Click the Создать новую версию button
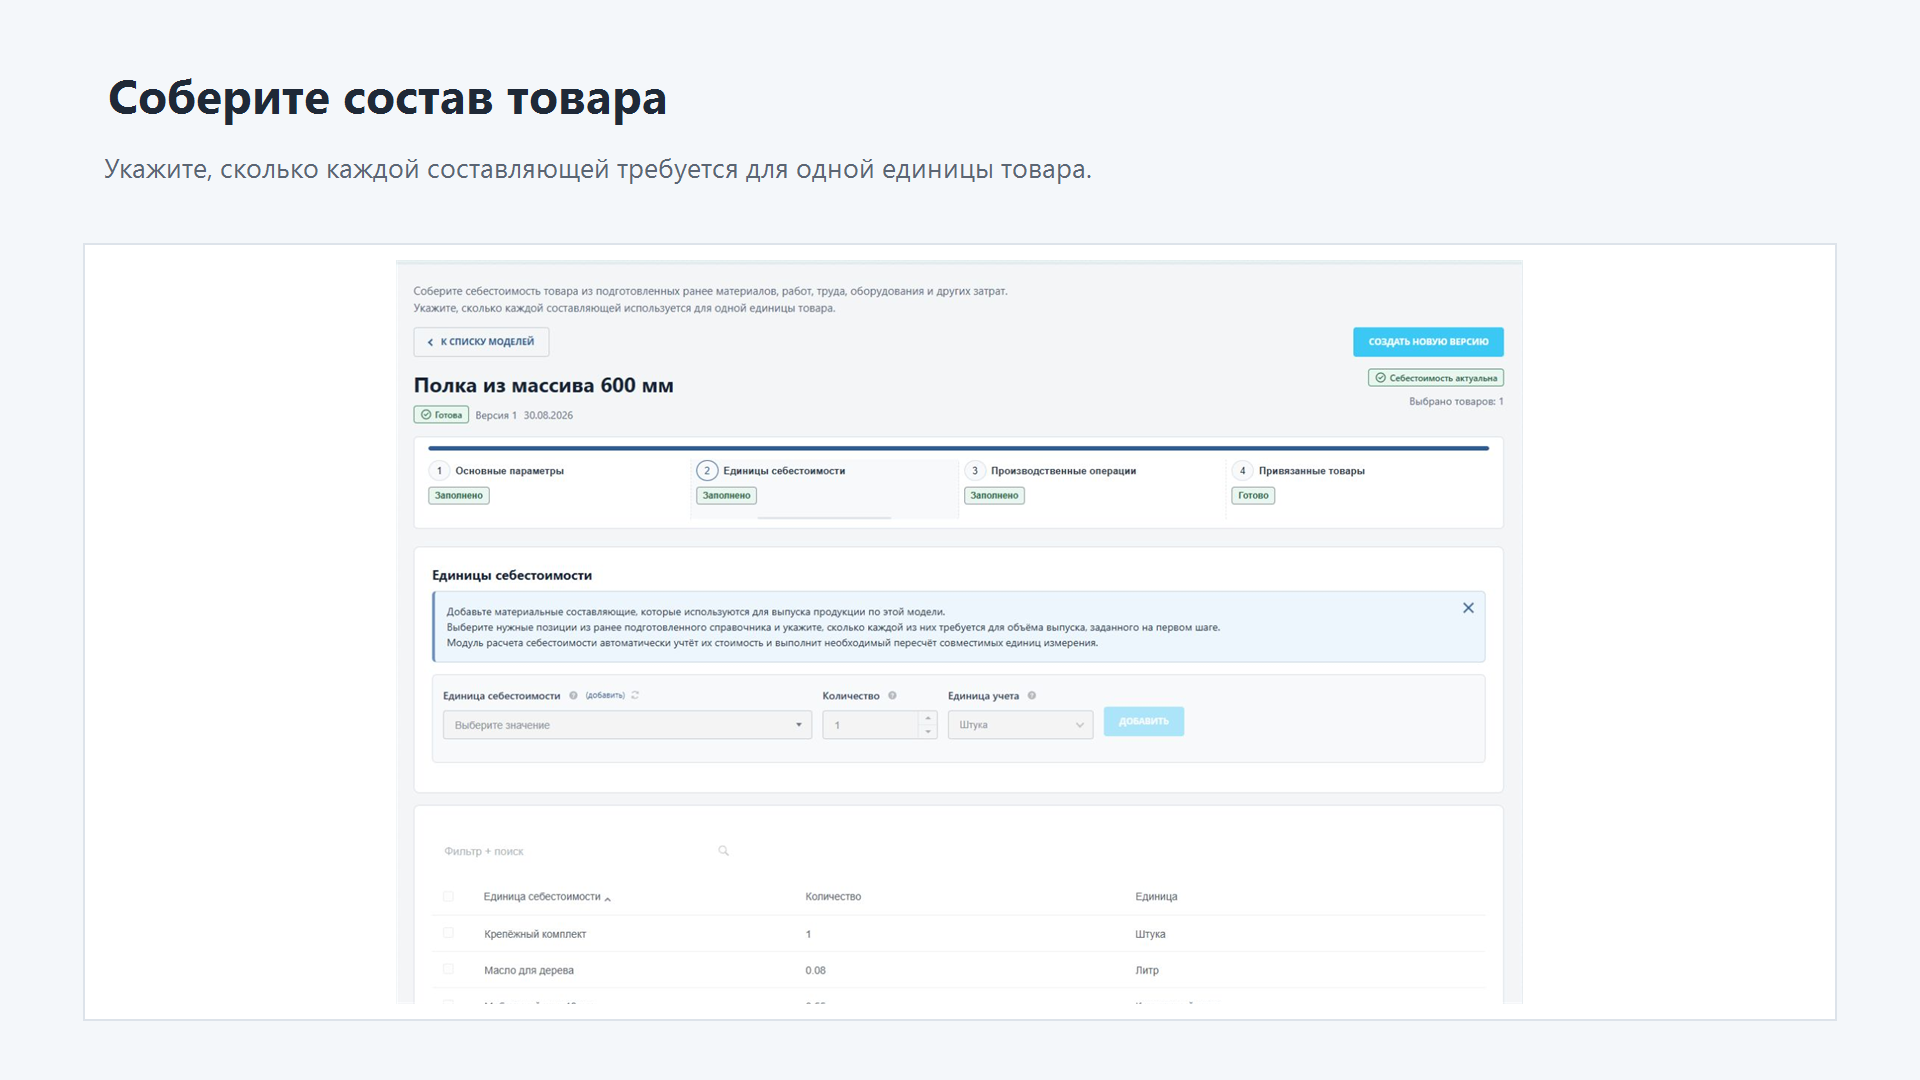The height and width of the screenshot is (1080, 1920). point(1428,342)
